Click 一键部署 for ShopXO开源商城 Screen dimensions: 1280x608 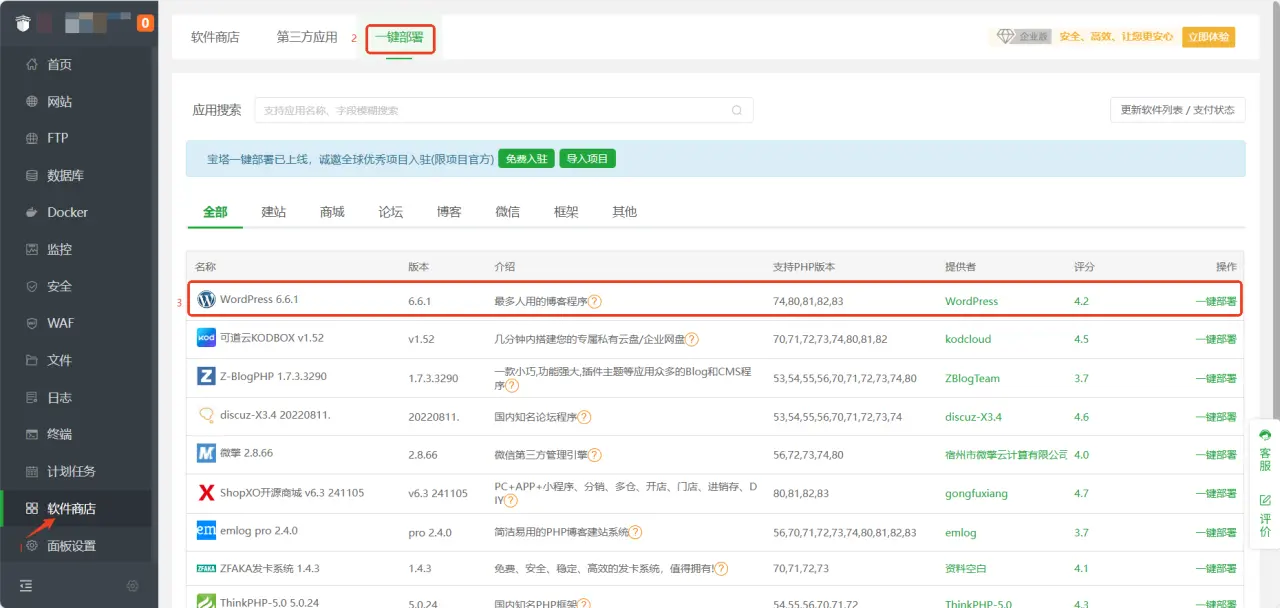click(x=1215, y=493)
